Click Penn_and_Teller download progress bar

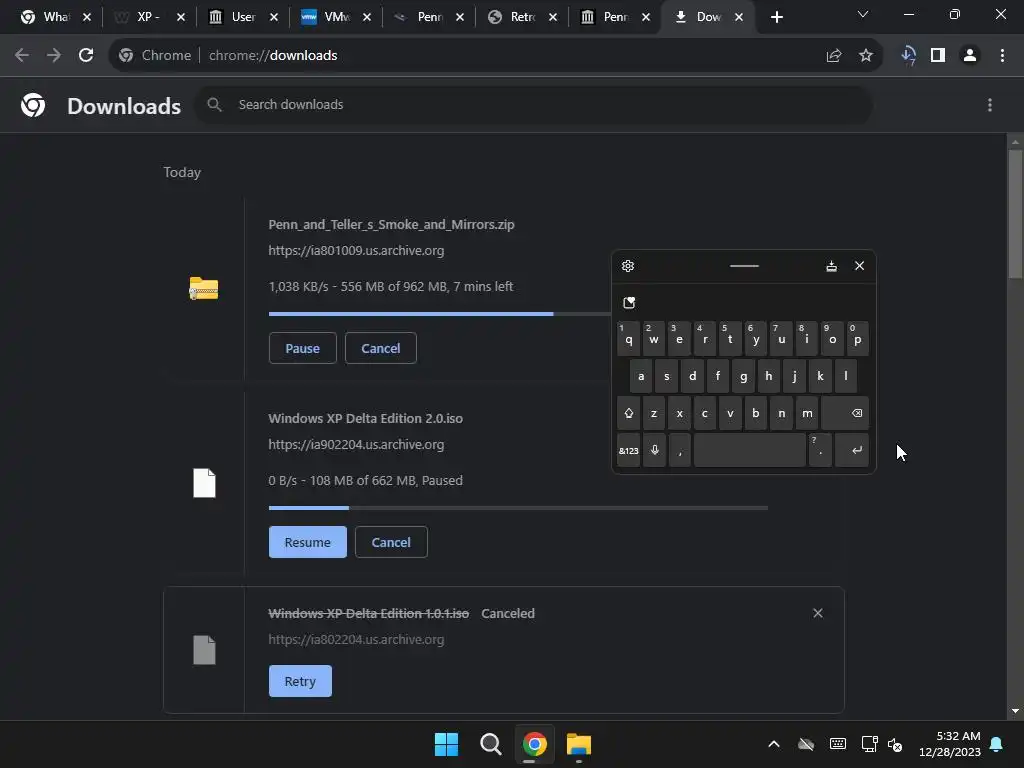point(440,313)
